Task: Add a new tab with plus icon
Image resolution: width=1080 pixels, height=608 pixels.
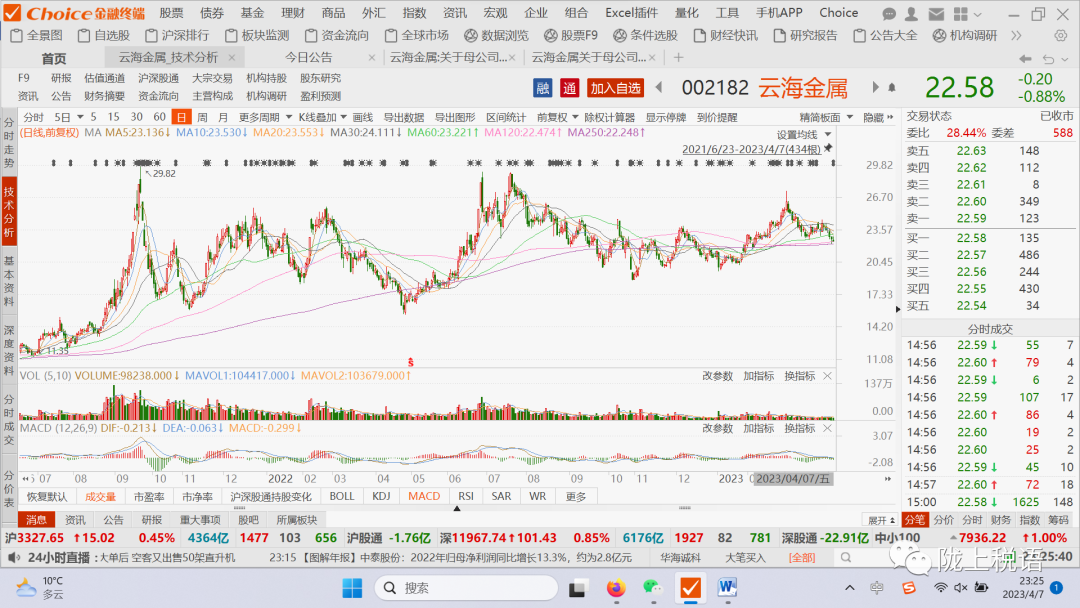Action: 678,58
